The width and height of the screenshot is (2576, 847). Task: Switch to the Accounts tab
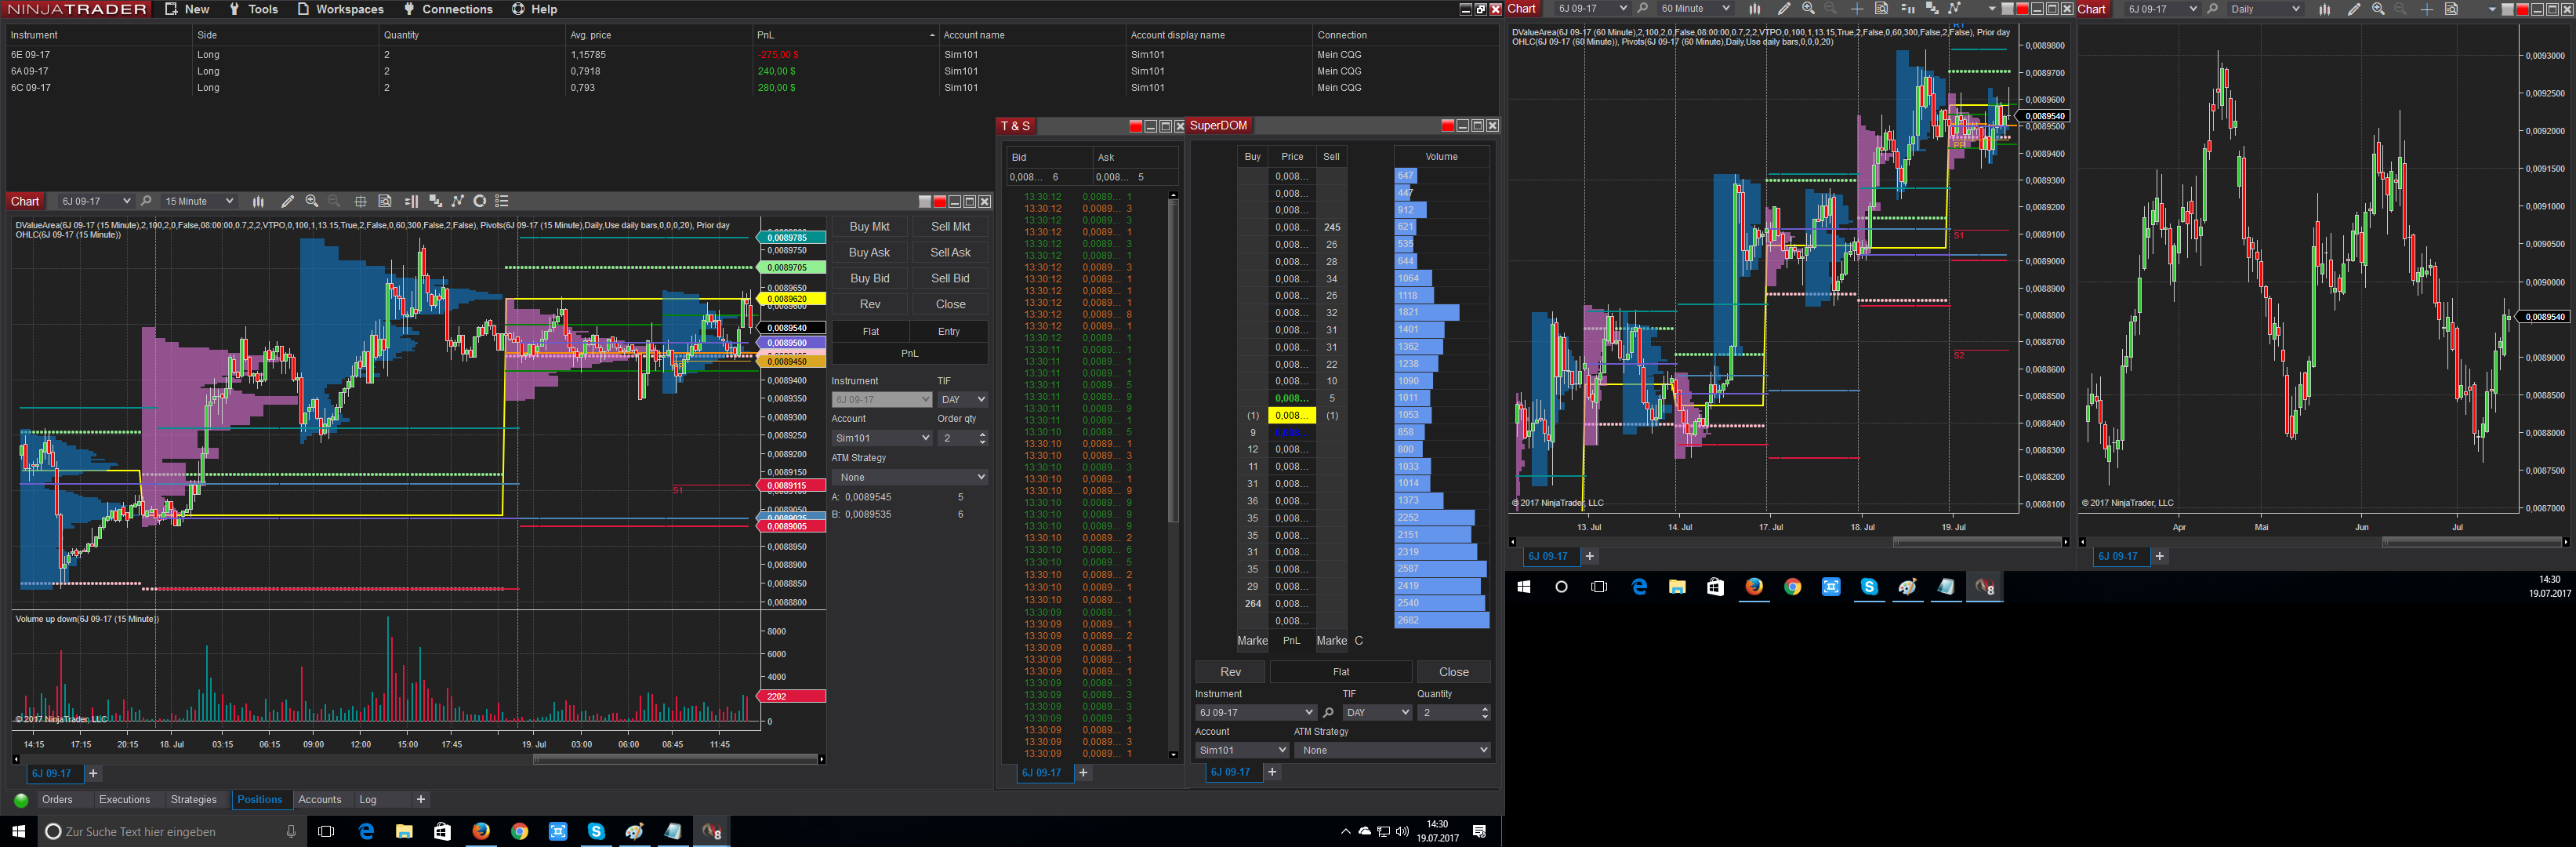[x=320, y=800]
